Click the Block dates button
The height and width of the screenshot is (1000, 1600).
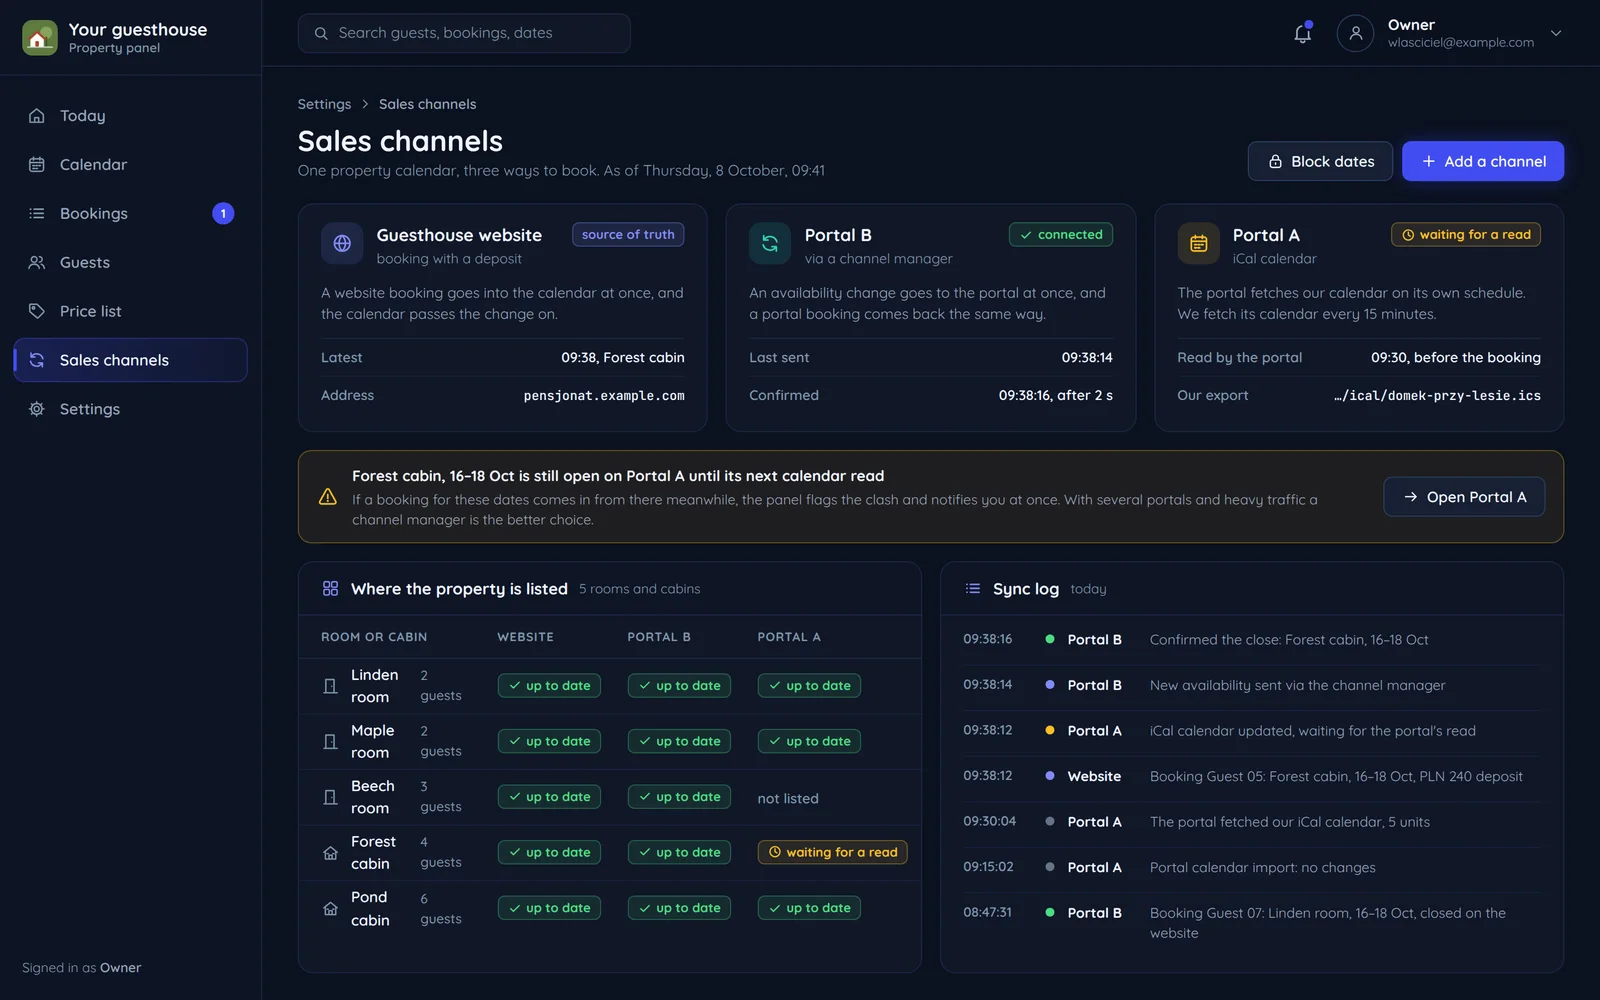tap(1320, 161)
